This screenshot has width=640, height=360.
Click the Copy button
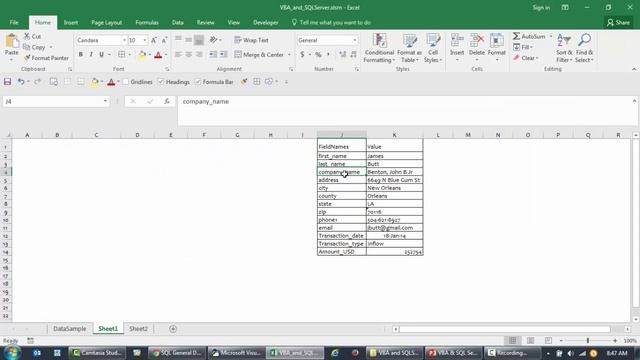[35, 47]
